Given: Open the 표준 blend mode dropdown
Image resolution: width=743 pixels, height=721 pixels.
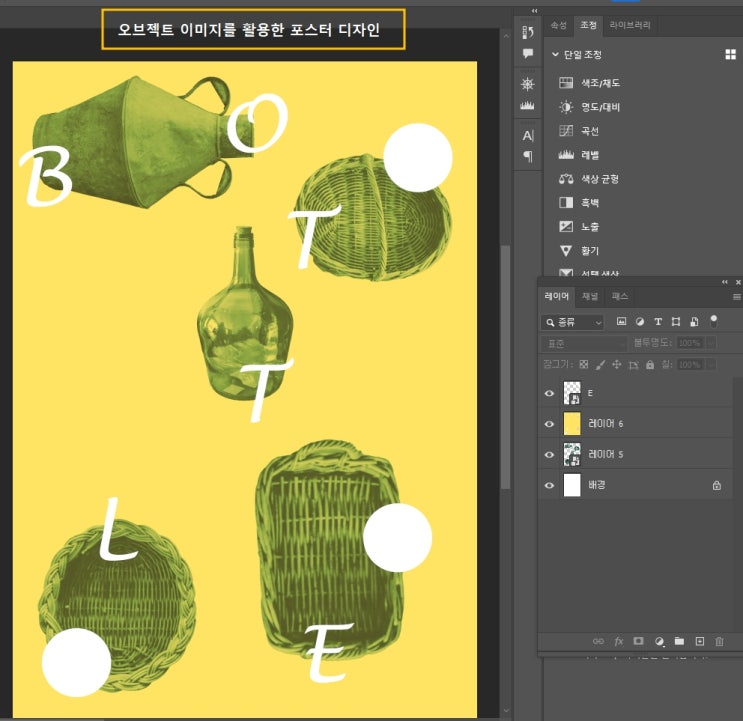Looking at the screenshot, I should pyautogui.click(x=584, y=343).
